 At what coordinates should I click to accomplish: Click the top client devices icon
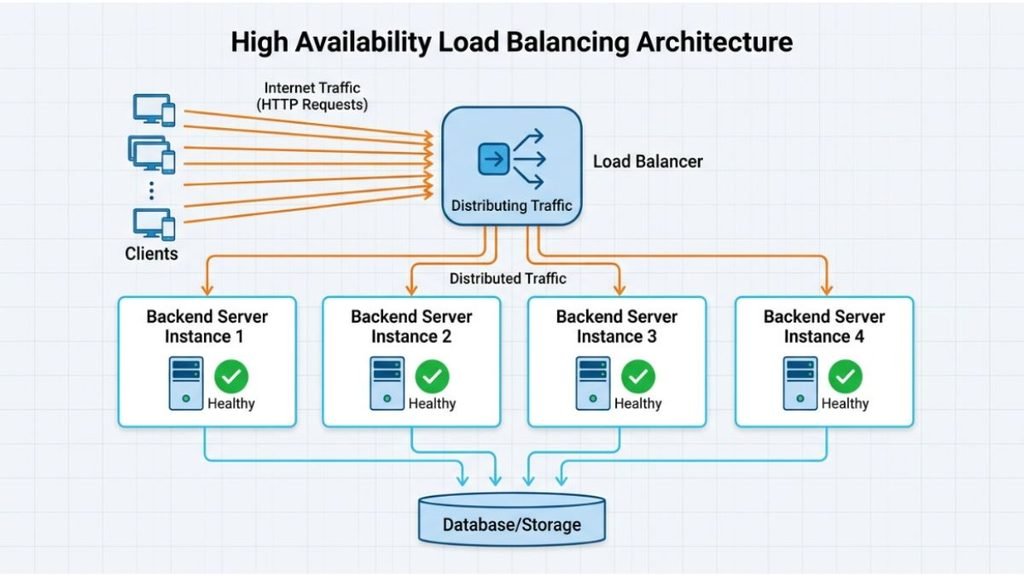click(x=154, y=109)
